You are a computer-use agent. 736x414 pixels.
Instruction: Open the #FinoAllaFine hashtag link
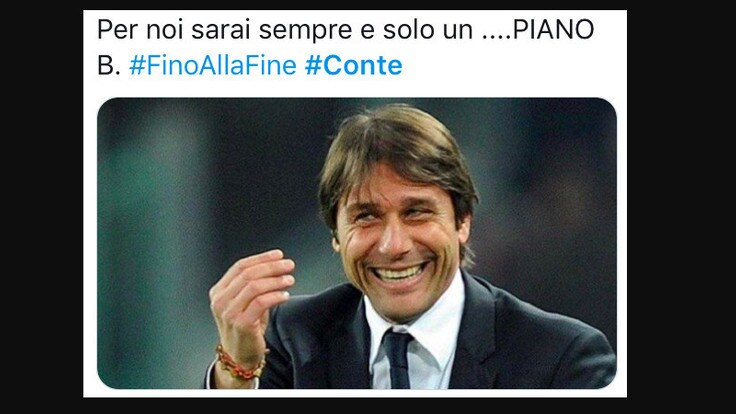[x=213, y=65]
